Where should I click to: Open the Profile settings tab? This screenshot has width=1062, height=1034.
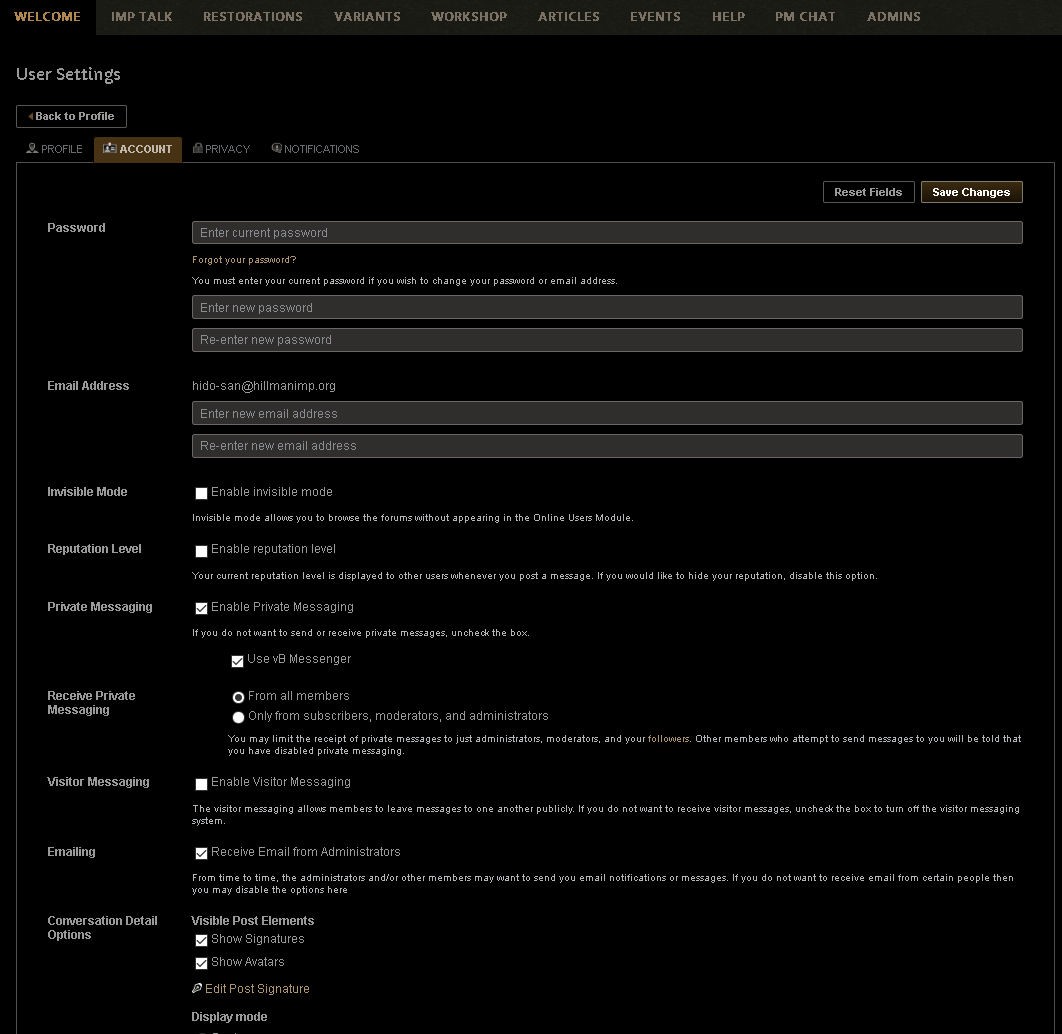coord(55,149)
